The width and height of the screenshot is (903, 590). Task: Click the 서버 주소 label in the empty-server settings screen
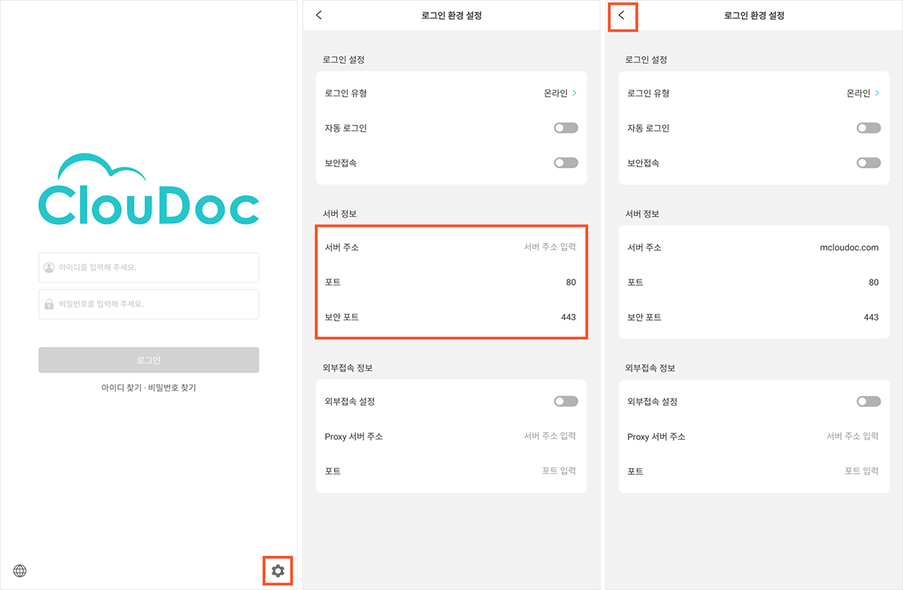342,248
